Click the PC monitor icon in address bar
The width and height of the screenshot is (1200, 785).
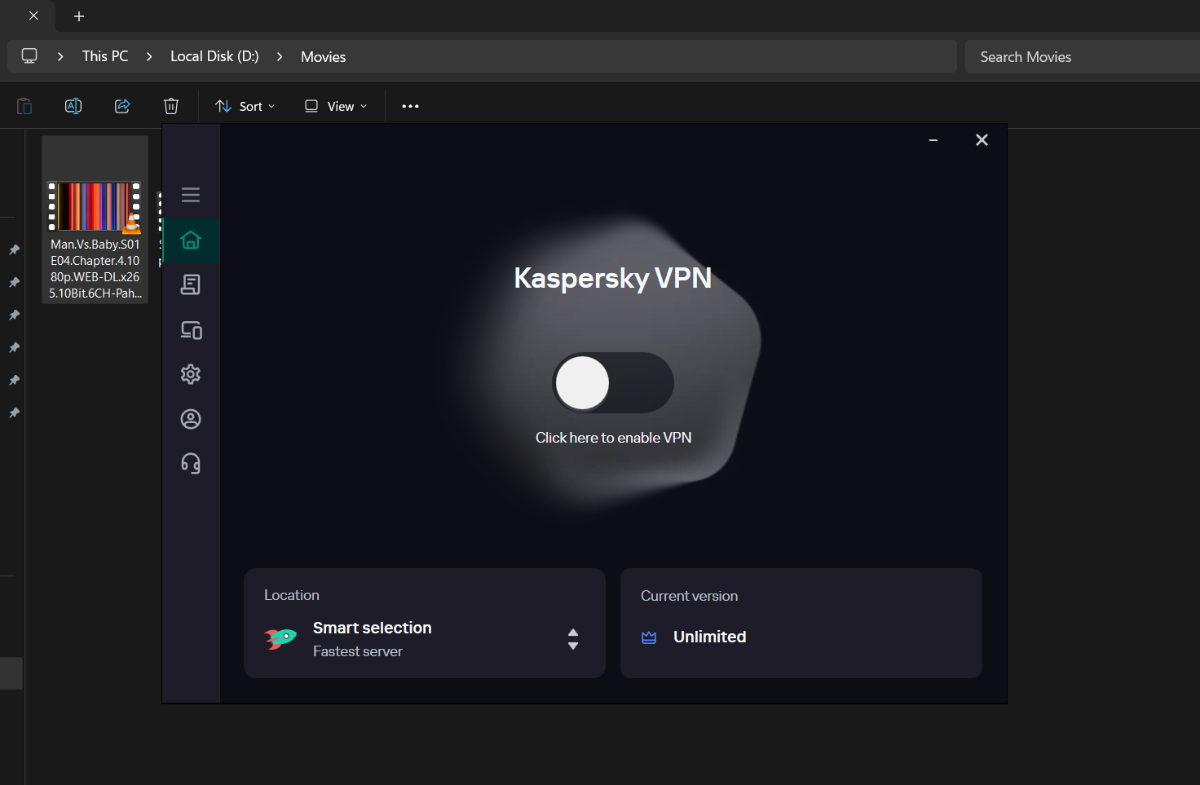coord(30,56)
